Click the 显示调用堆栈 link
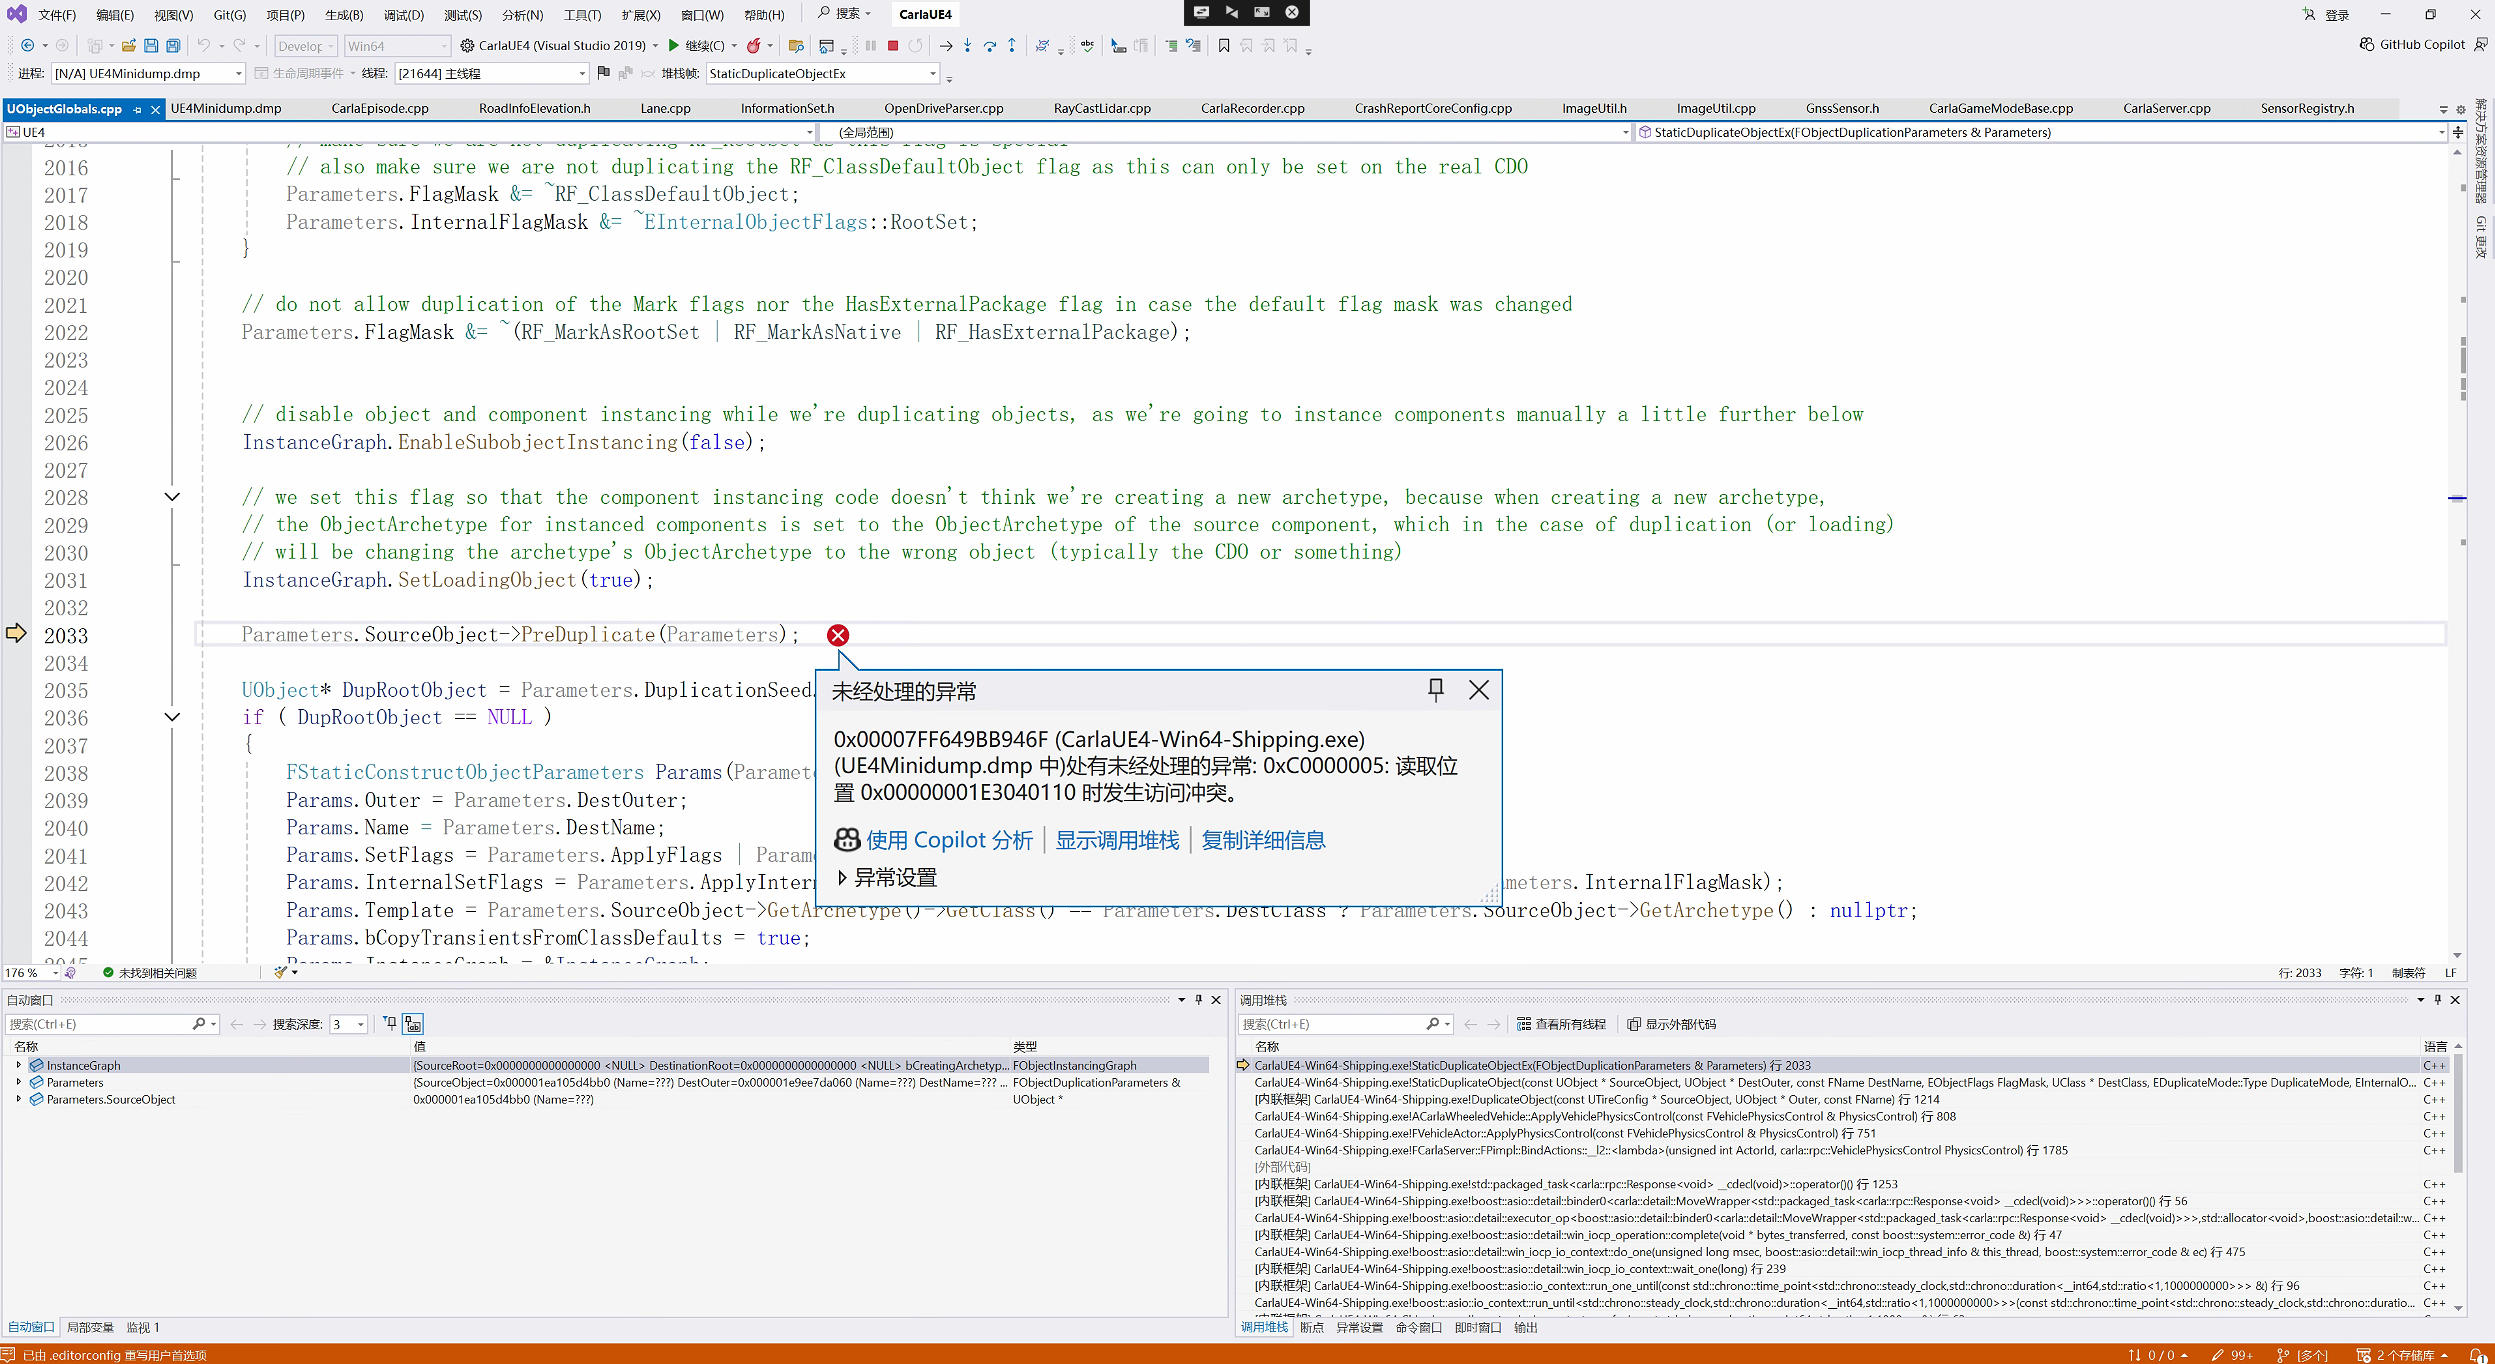This screenshot has width=2495, height=1364. click(1117, 840)
